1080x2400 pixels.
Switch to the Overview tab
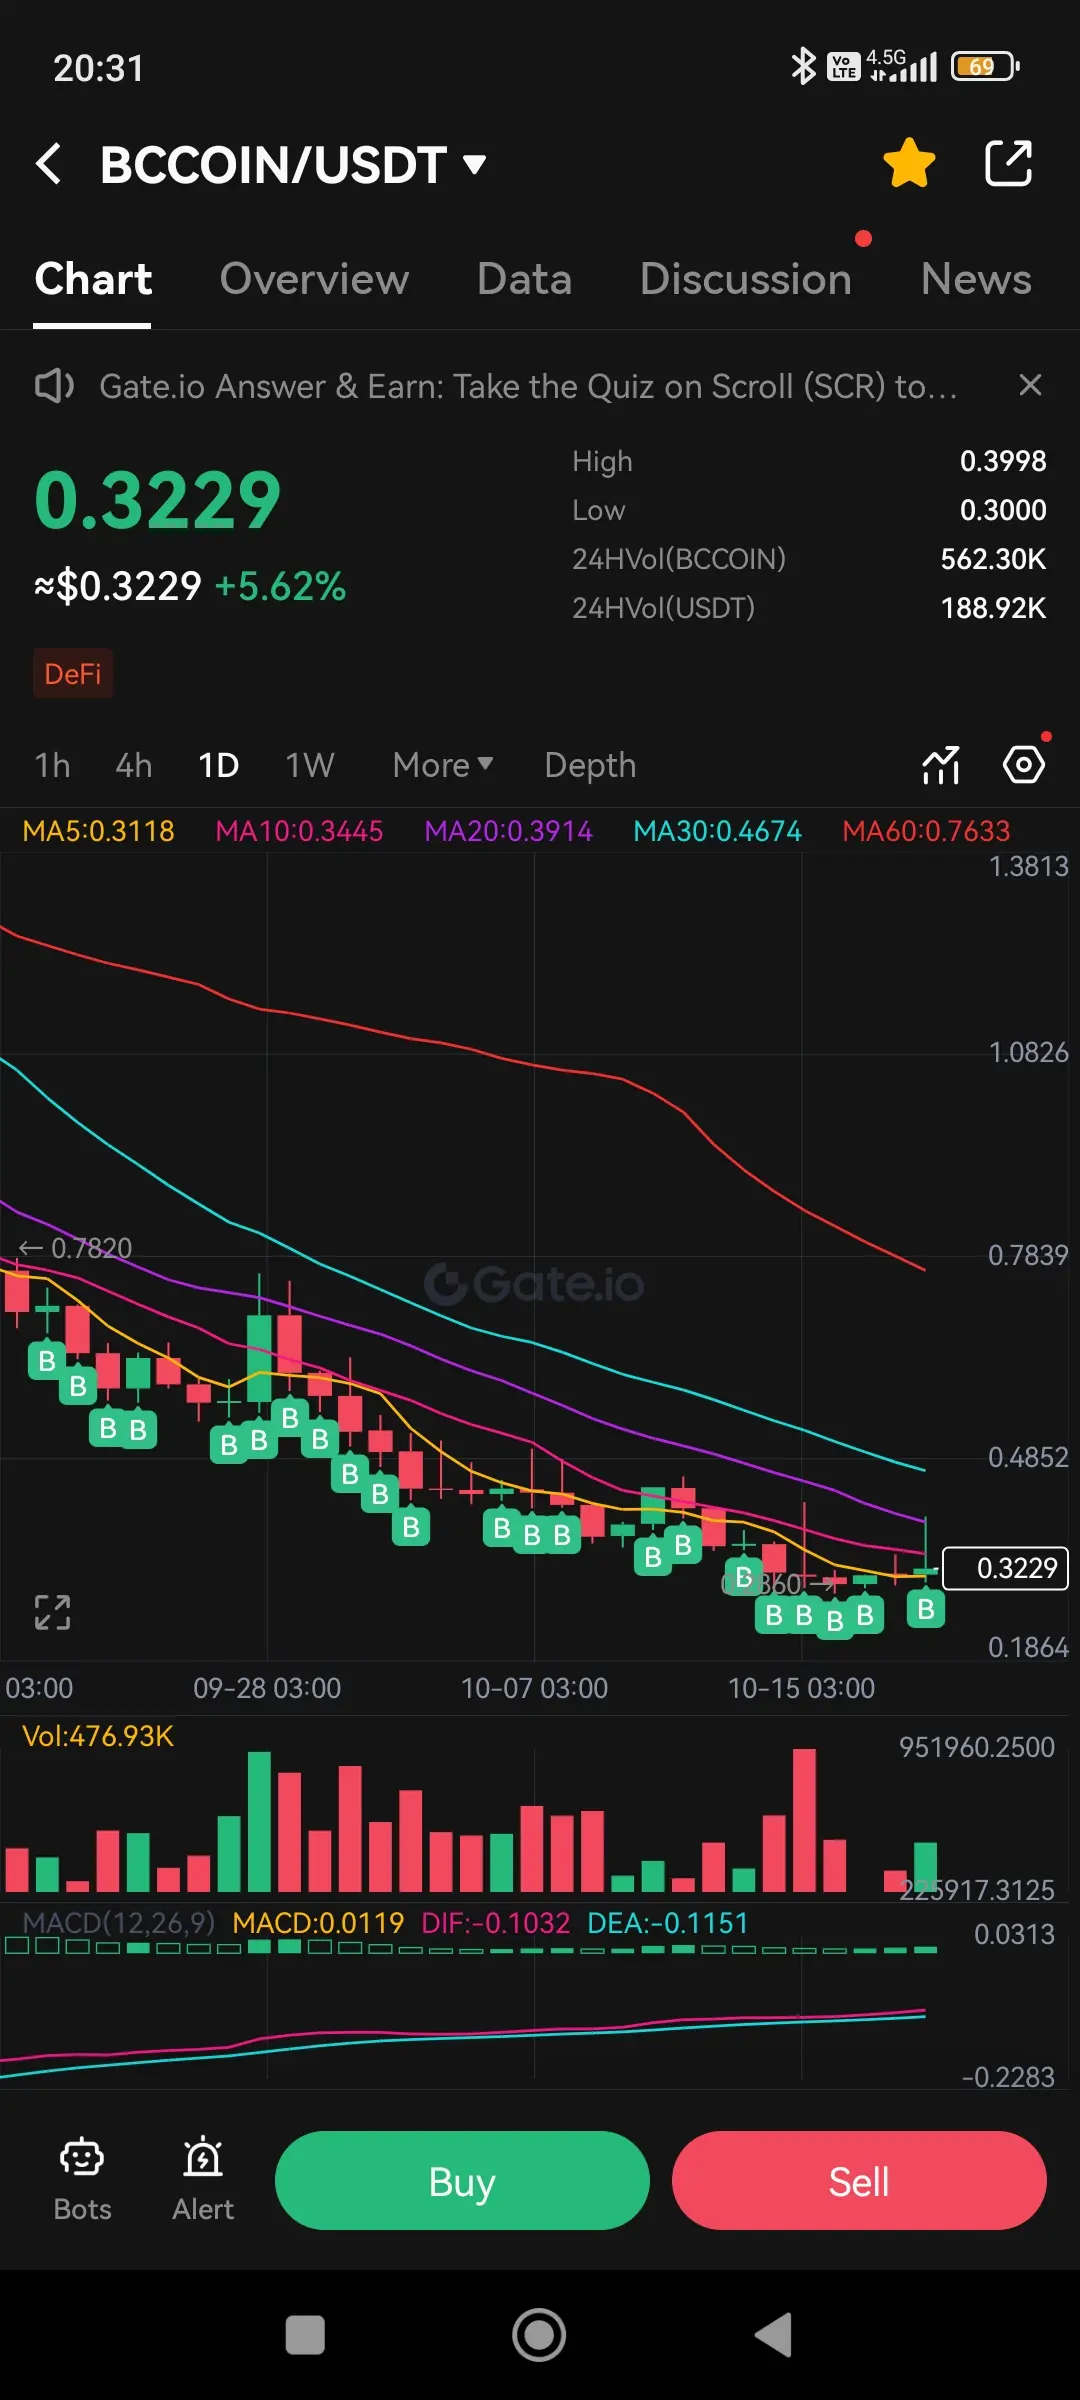314,279
